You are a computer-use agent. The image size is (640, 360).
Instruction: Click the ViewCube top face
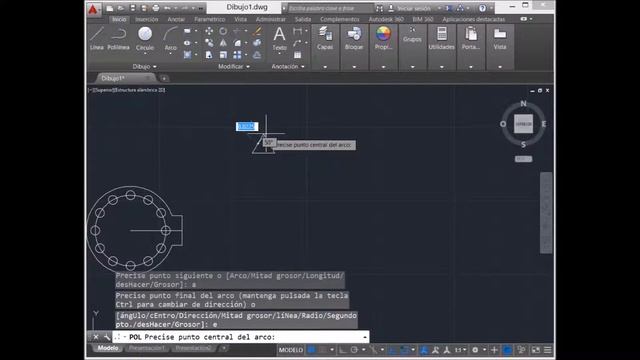click(x=523, y=124)
